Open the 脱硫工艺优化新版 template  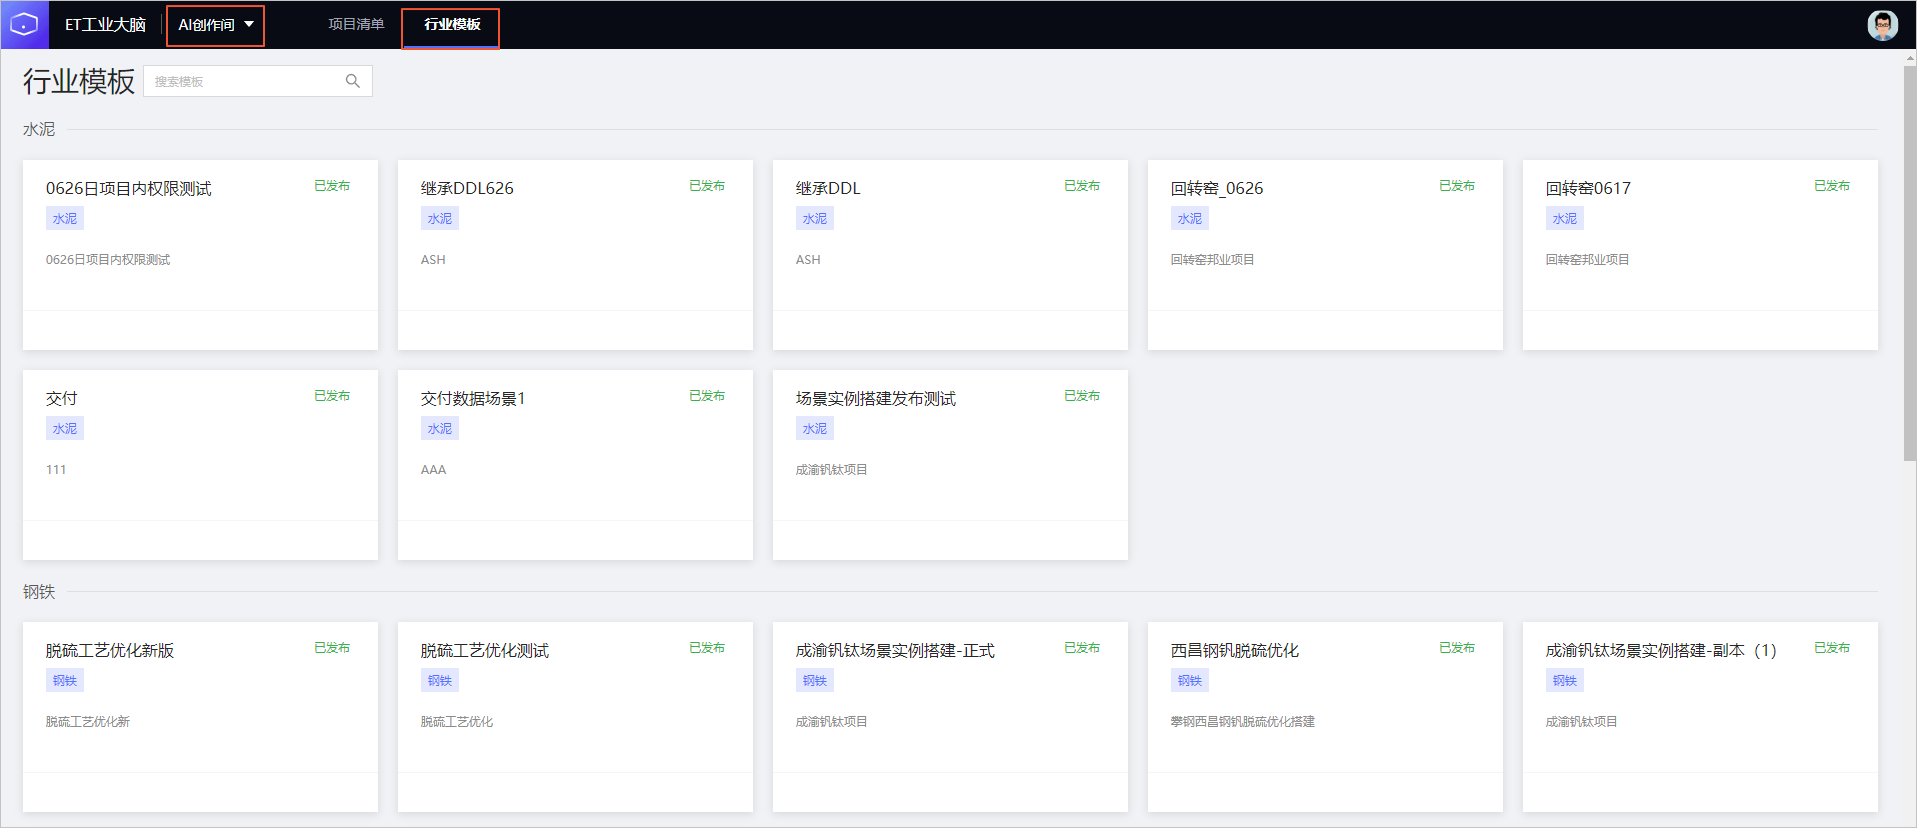(200, 717)
